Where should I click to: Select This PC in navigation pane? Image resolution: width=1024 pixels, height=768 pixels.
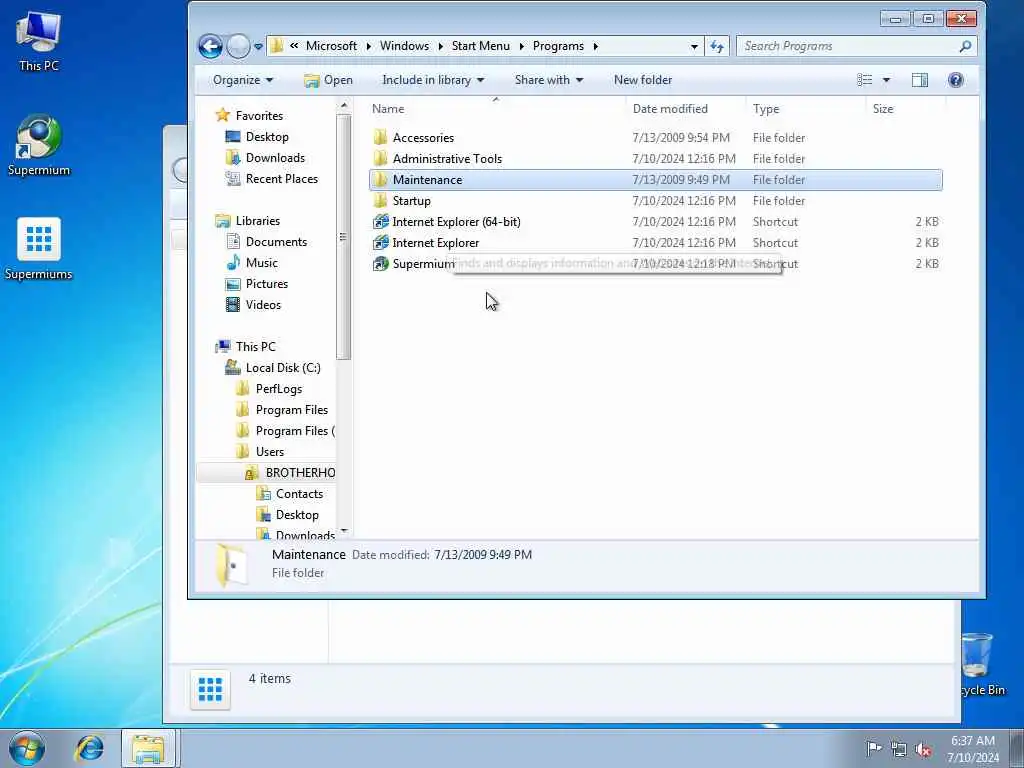[255, 346]
